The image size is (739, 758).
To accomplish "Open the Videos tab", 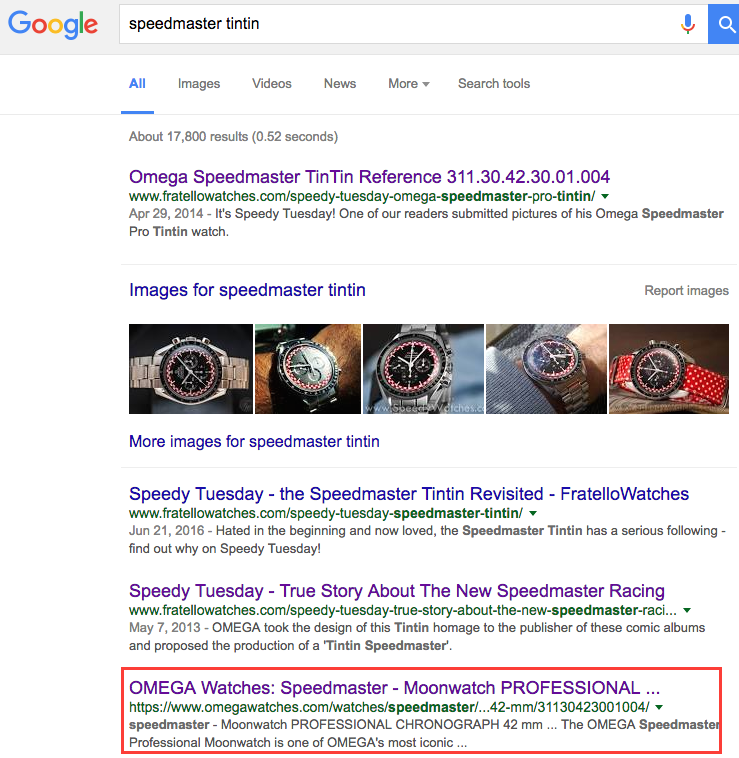I will [272, 84].
